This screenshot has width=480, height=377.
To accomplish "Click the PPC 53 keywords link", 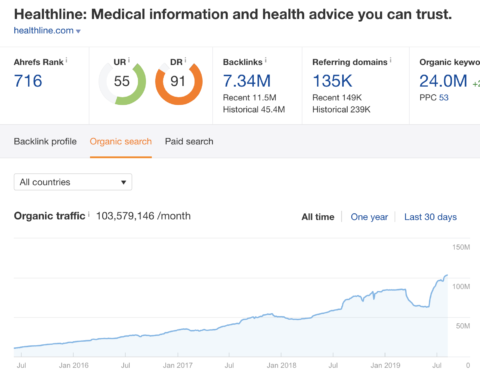I will click(444, 98).
